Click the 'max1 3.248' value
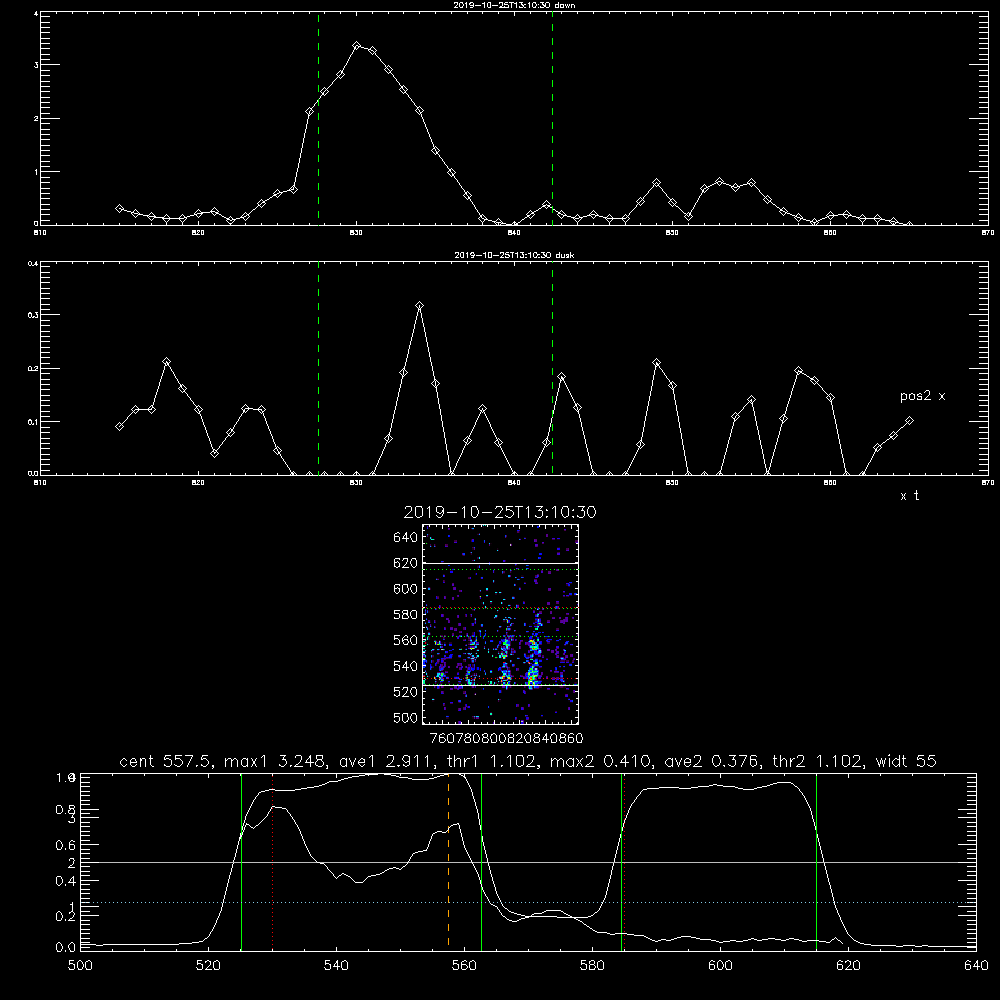Viewport: 1000px width, 1000px height. 276,761
